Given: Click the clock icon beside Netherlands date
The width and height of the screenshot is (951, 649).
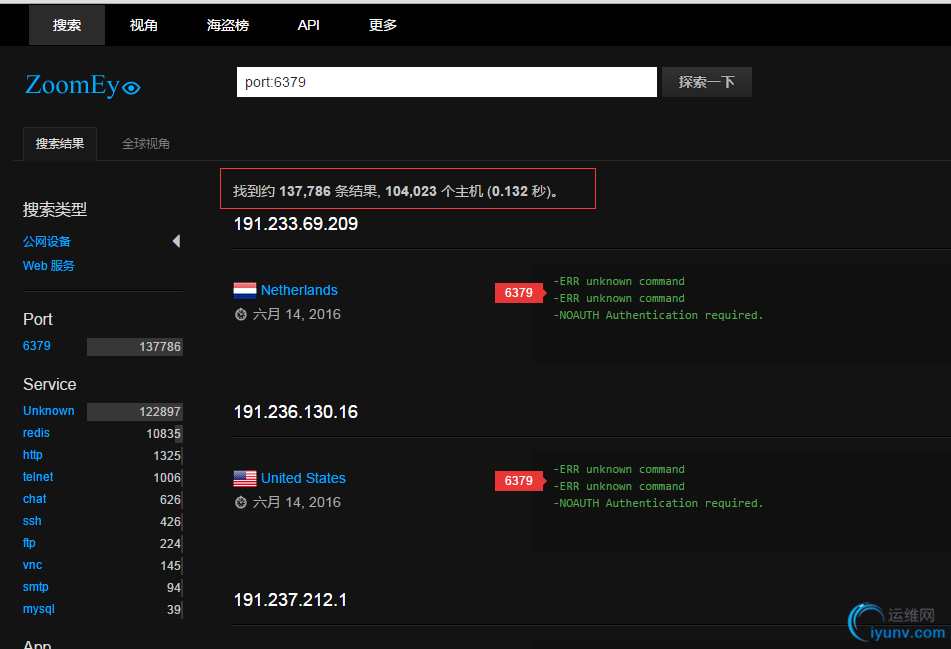Looking at the screenshot, I should coord(241,314).
